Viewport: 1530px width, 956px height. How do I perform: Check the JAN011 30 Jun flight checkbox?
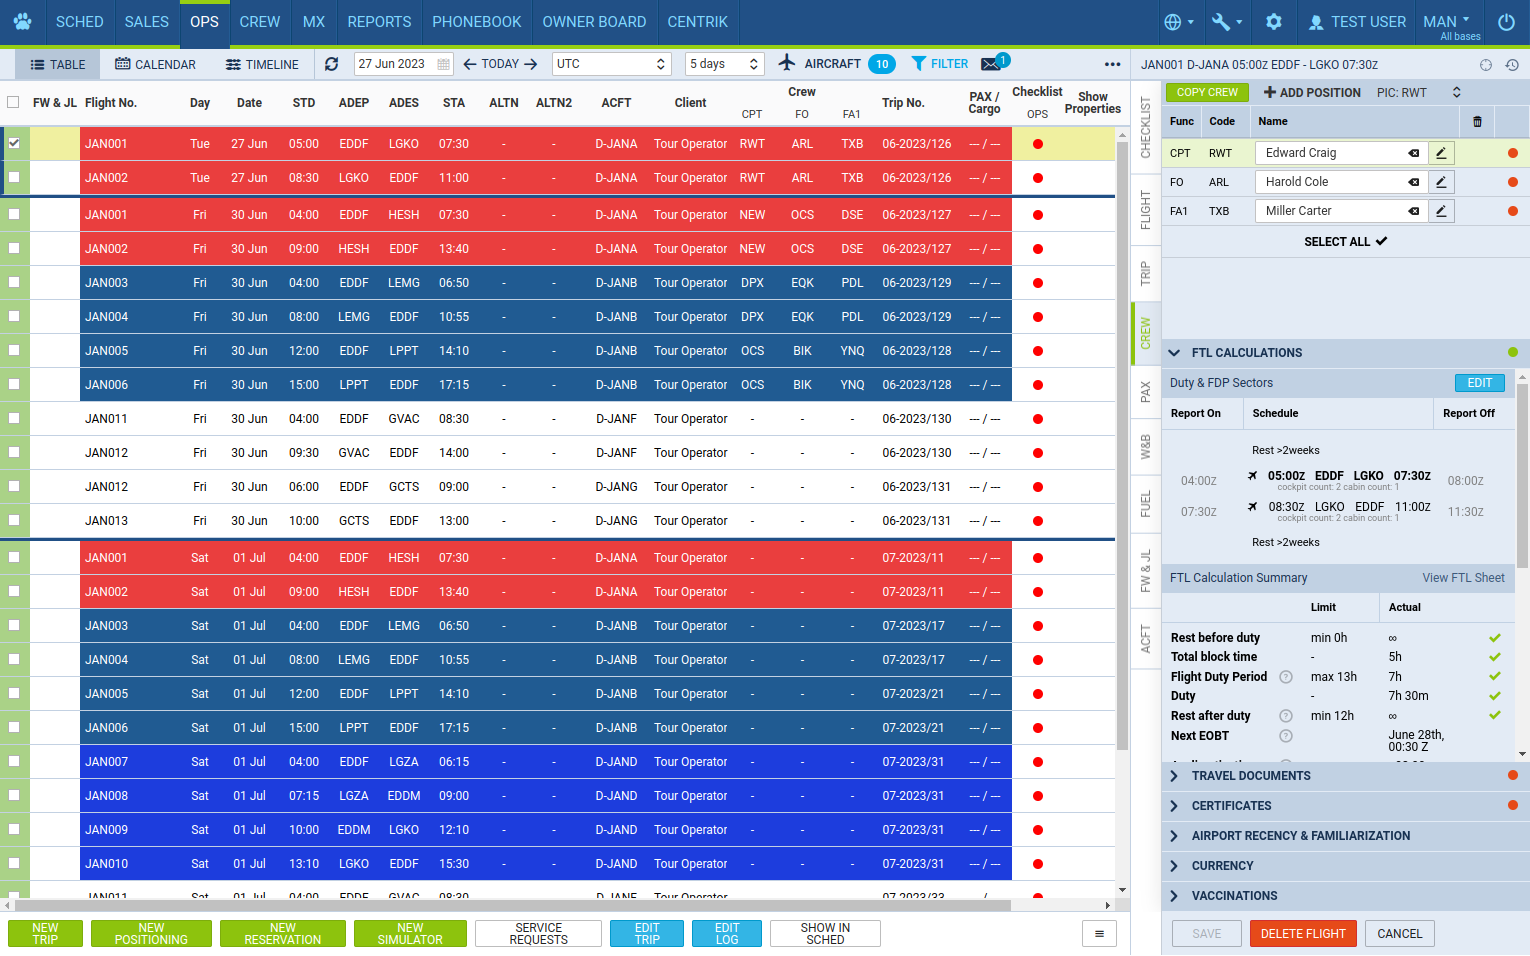14,418
